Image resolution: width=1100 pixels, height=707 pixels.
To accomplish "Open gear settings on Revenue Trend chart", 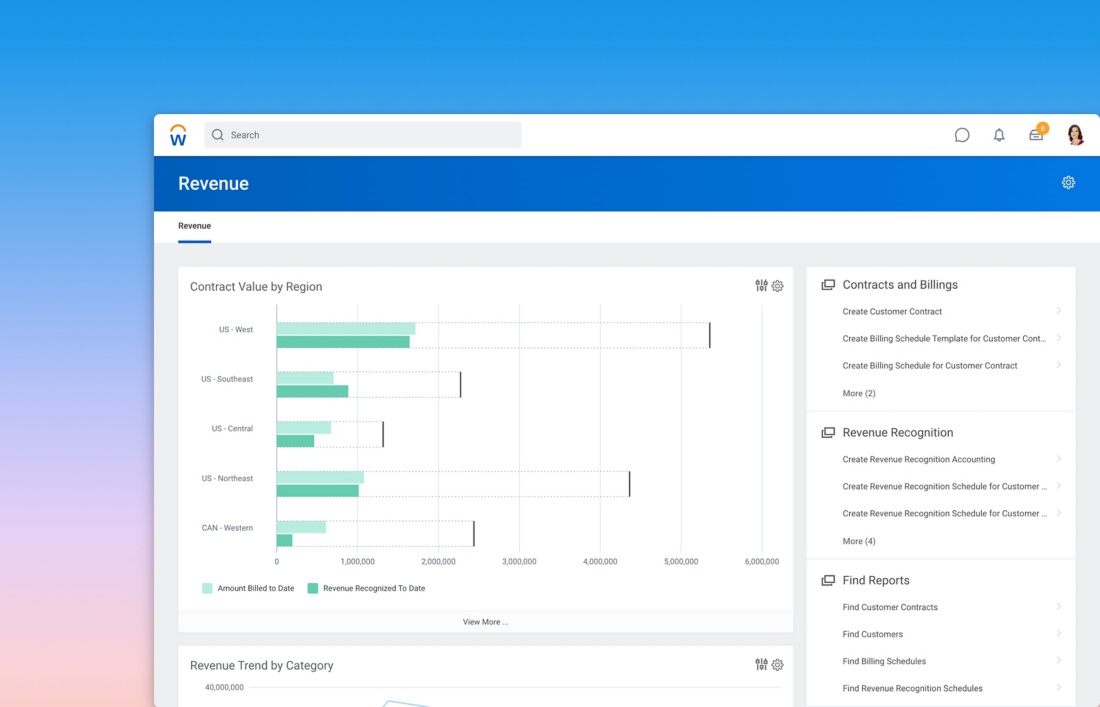I will (x=778, y=665).
